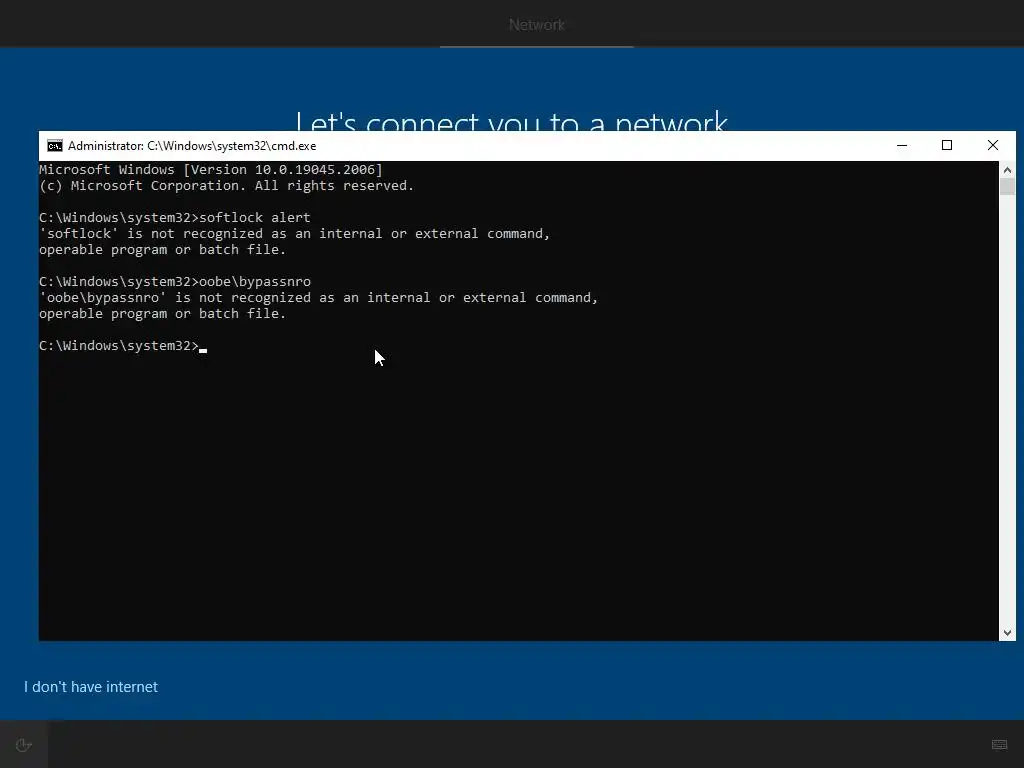Image resolution: width=1024 pixels, height=768 pixels.
Task: Click the Microsoft Windows version text line
Action: click(x=211, y=170)
